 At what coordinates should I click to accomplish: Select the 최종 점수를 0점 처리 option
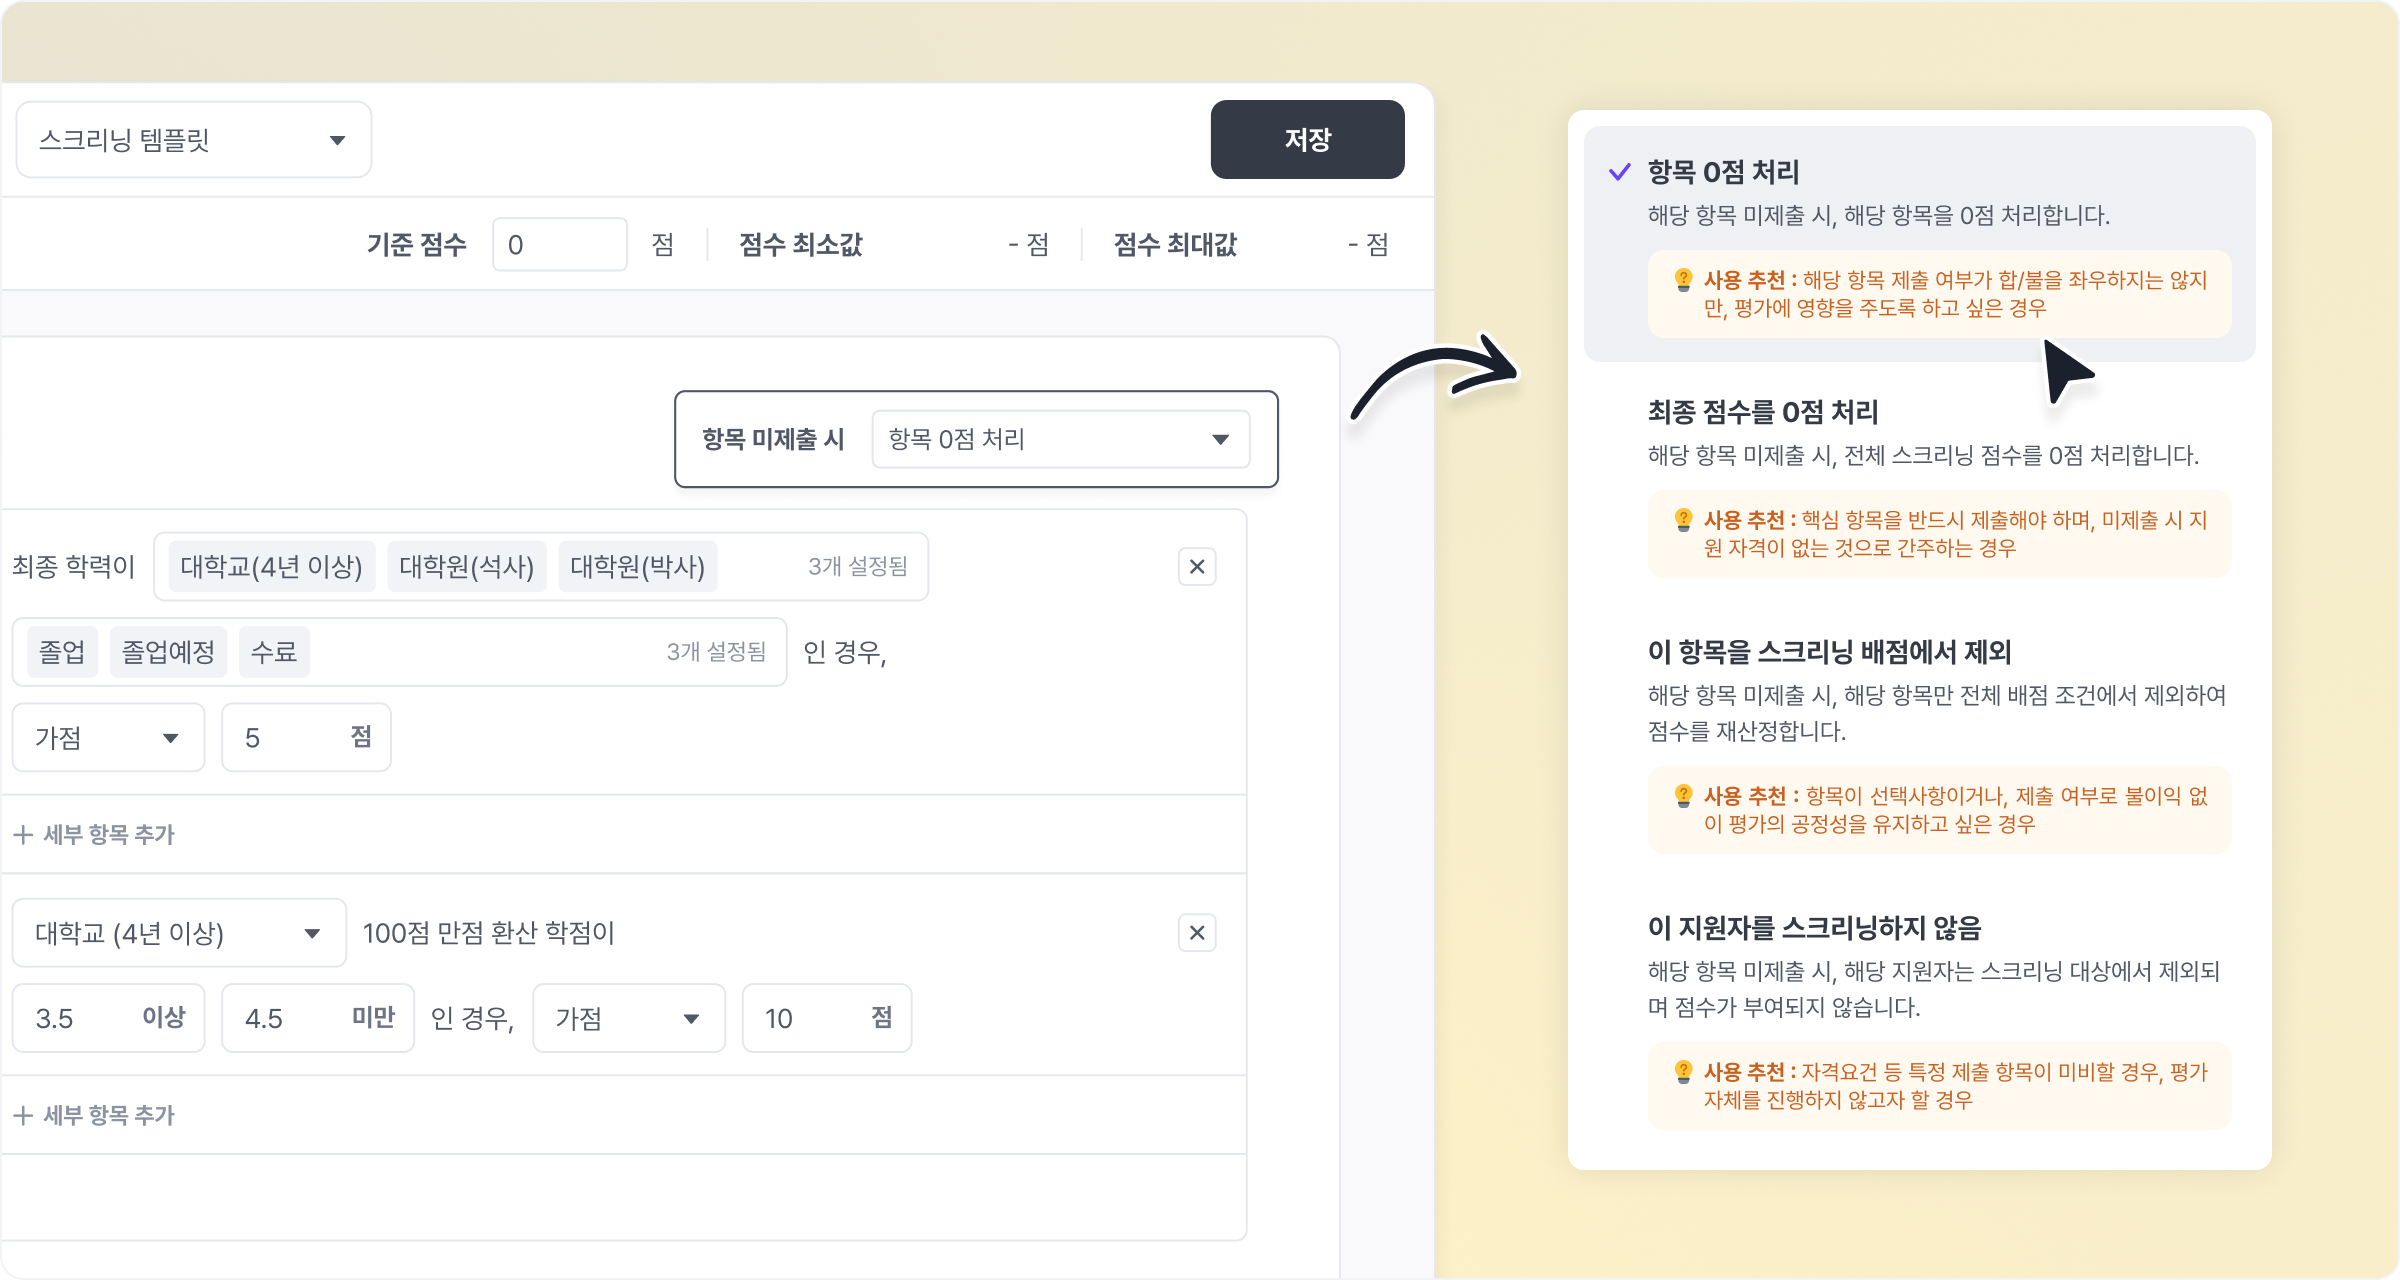1762,412
